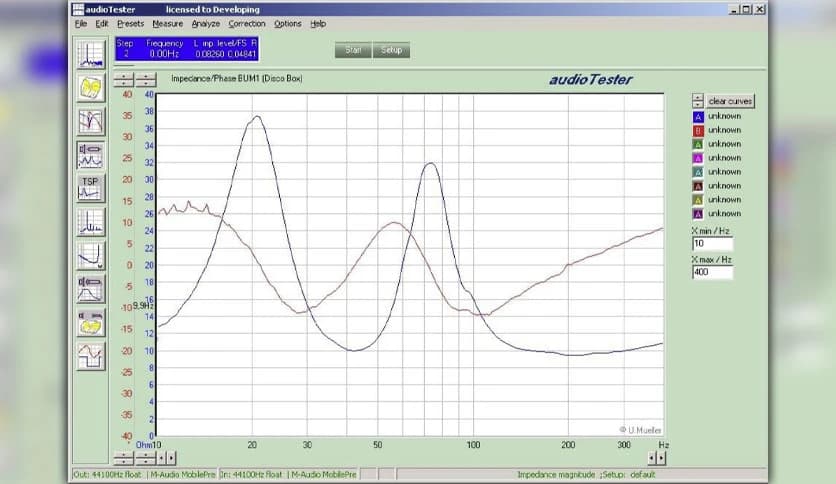Minimize the audioTester window
836x484 pixels.
[x=734, y=10]
